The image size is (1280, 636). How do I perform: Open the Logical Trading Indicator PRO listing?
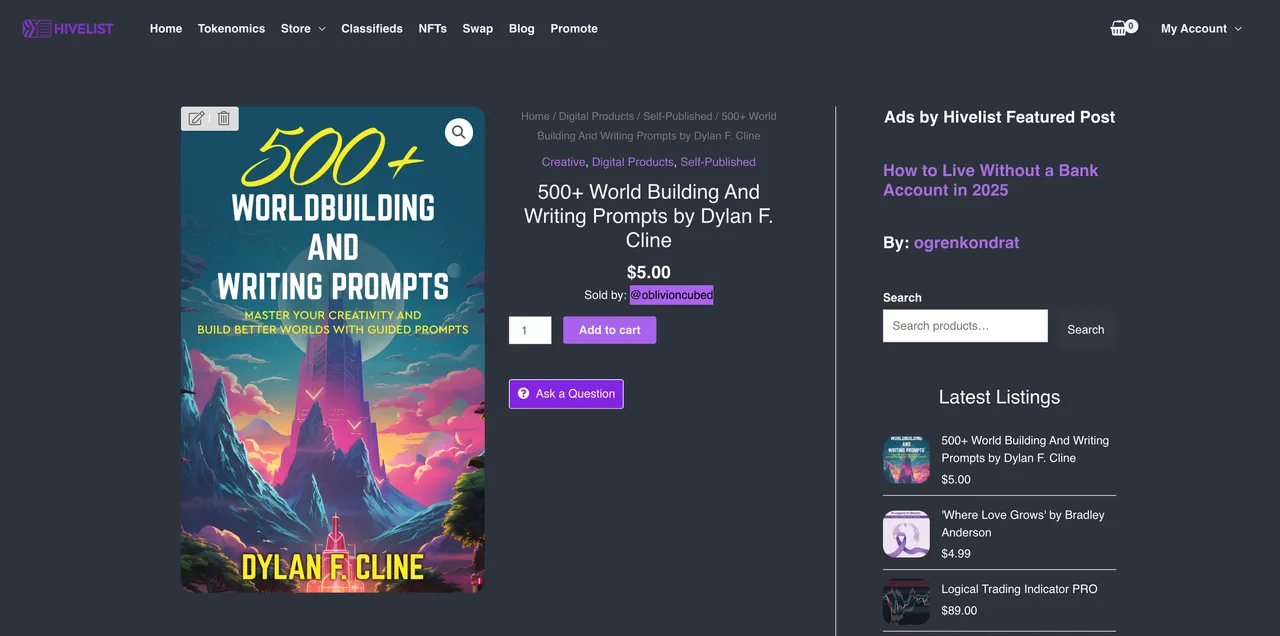pos(1019,589)
